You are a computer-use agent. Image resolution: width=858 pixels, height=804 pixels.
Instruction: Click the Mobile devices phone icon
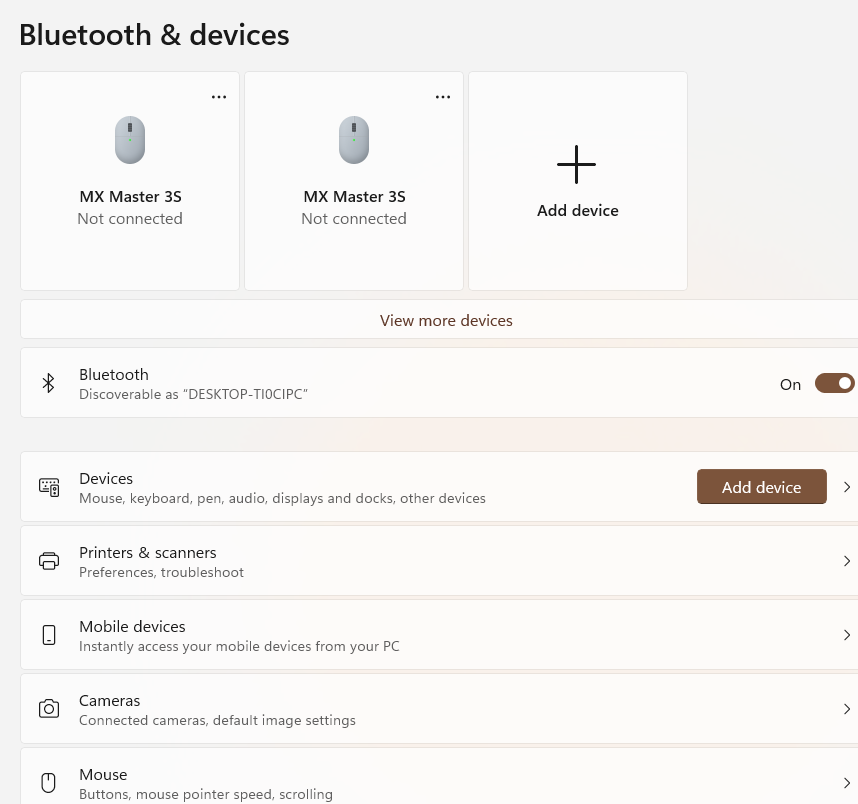coord(49,635)
